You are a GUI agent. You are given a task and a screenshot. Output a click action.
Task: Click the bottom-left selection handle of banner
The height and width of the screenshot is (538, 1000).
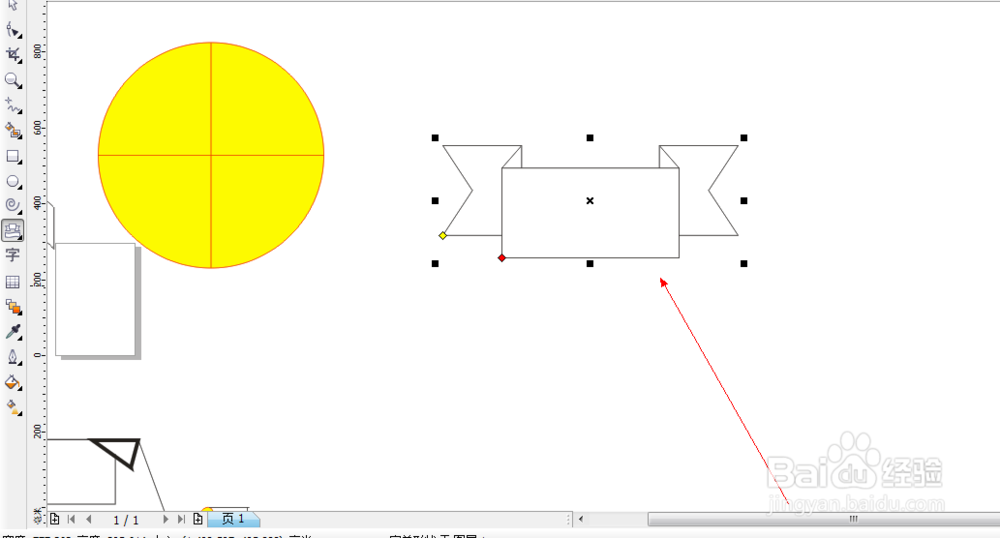coord(435,263)
